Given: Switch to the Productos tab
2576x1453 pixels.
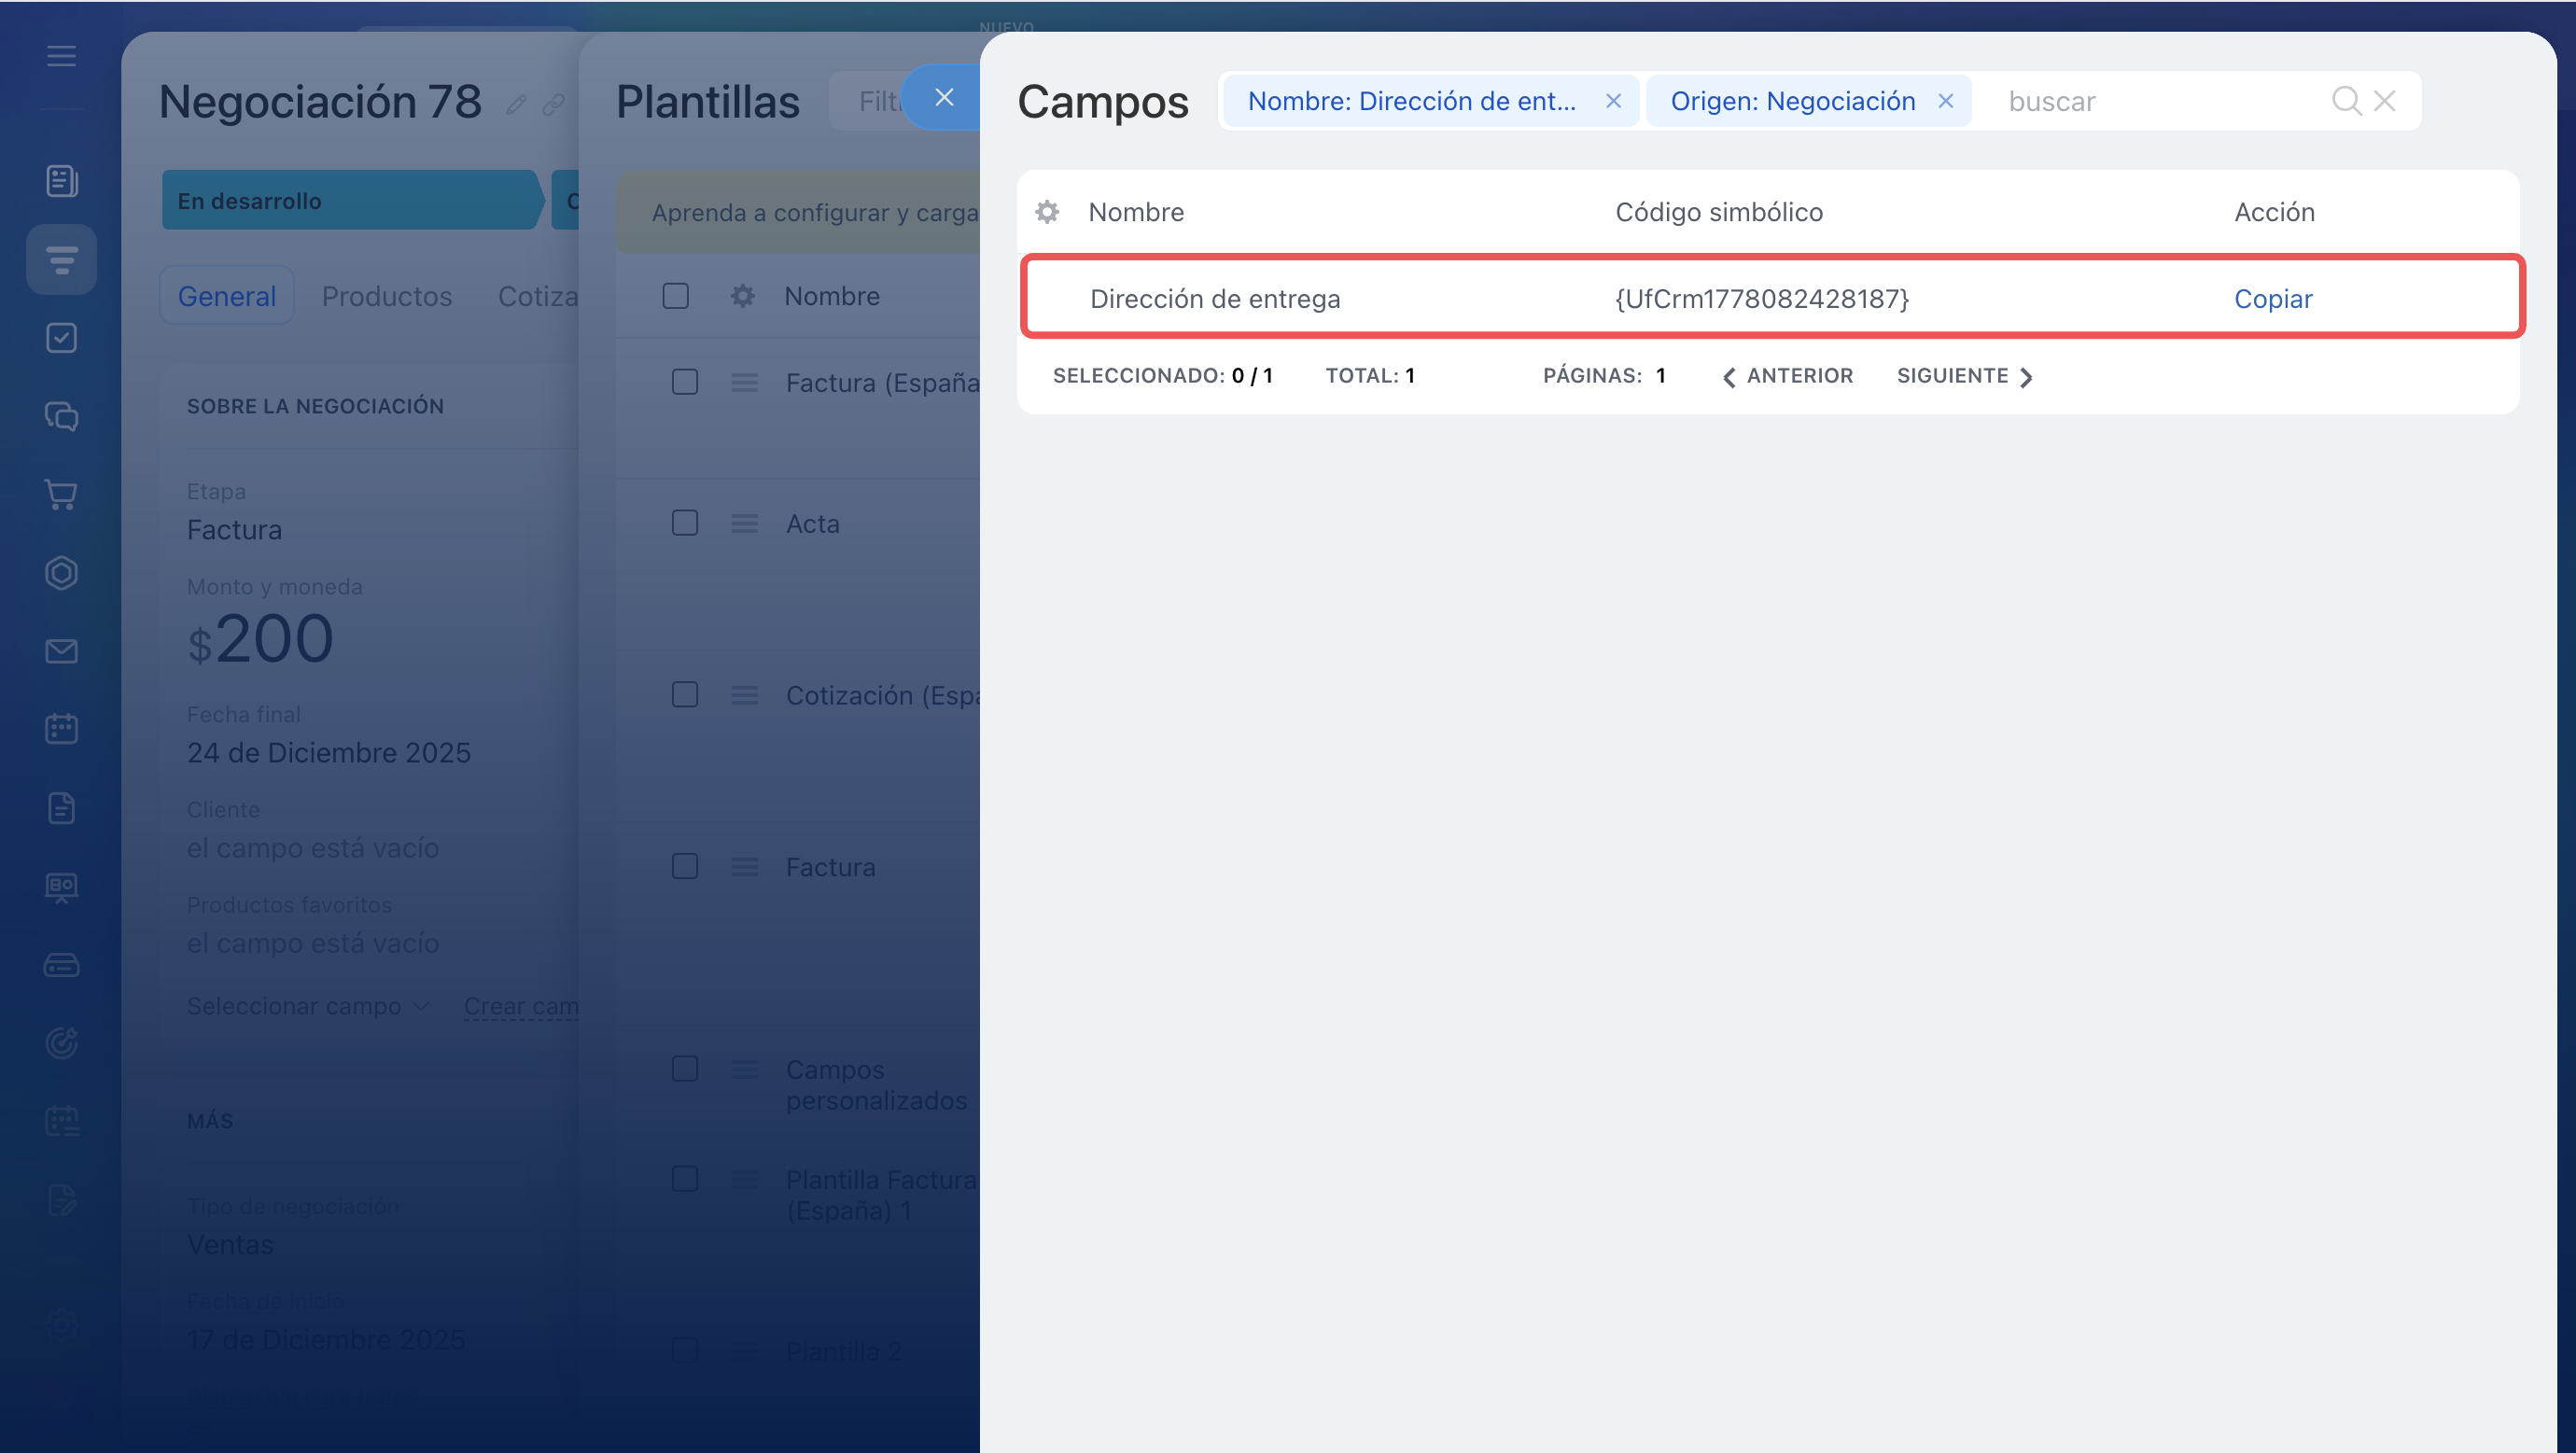Looking at the screenshot, I should coord(387,296).
